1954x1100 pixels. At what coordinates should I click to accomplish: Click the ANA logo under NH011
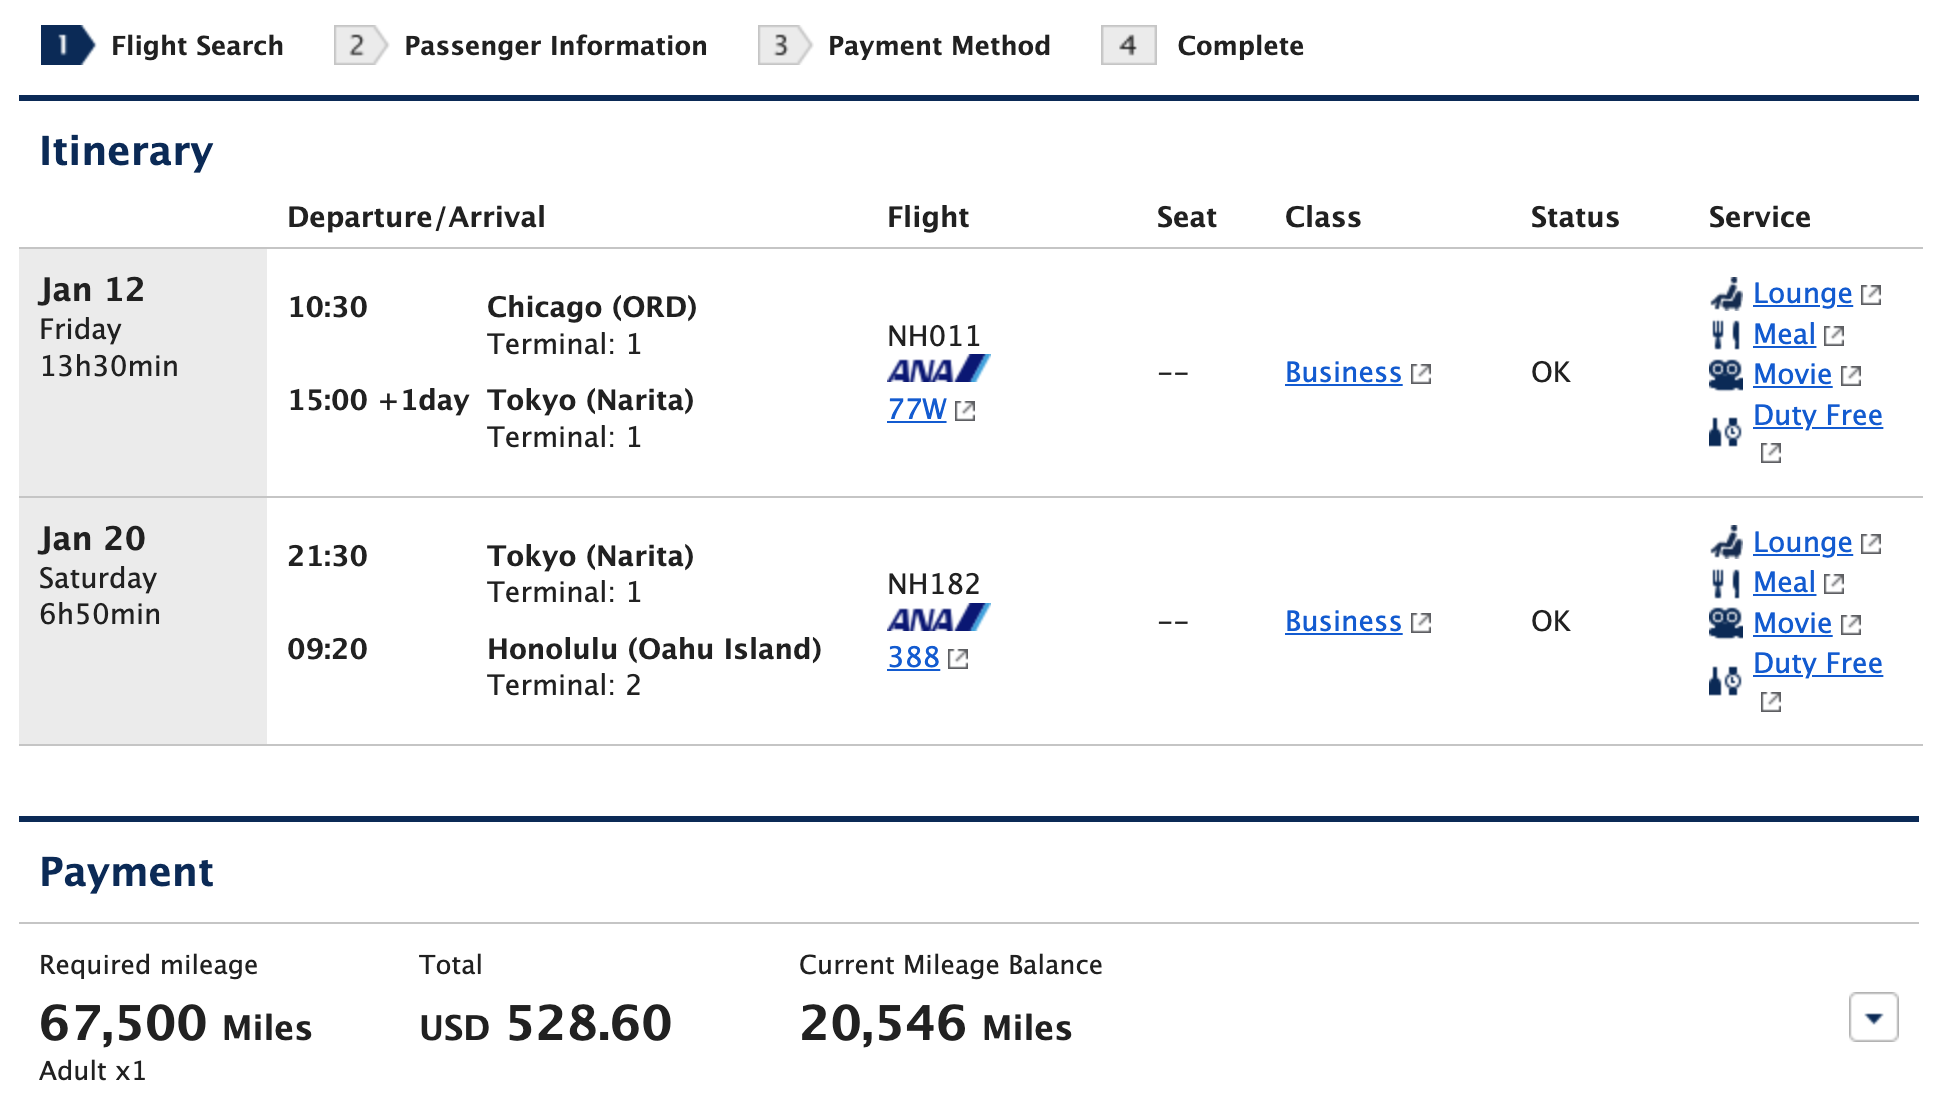point(938,370)
